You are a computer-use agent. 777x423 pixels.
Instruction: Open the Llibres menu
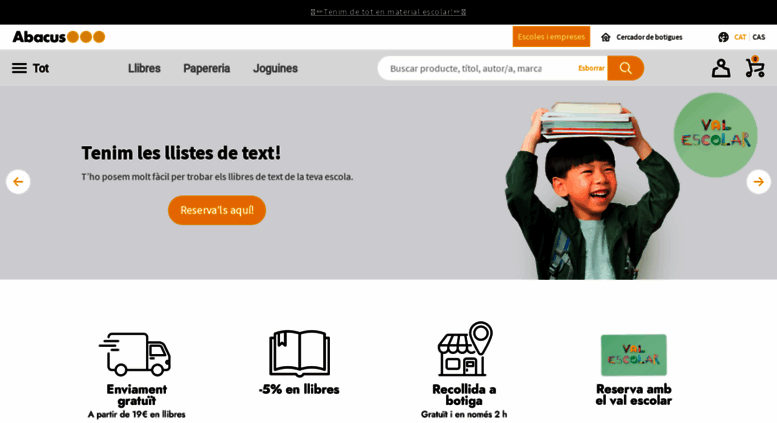point(144,68)
